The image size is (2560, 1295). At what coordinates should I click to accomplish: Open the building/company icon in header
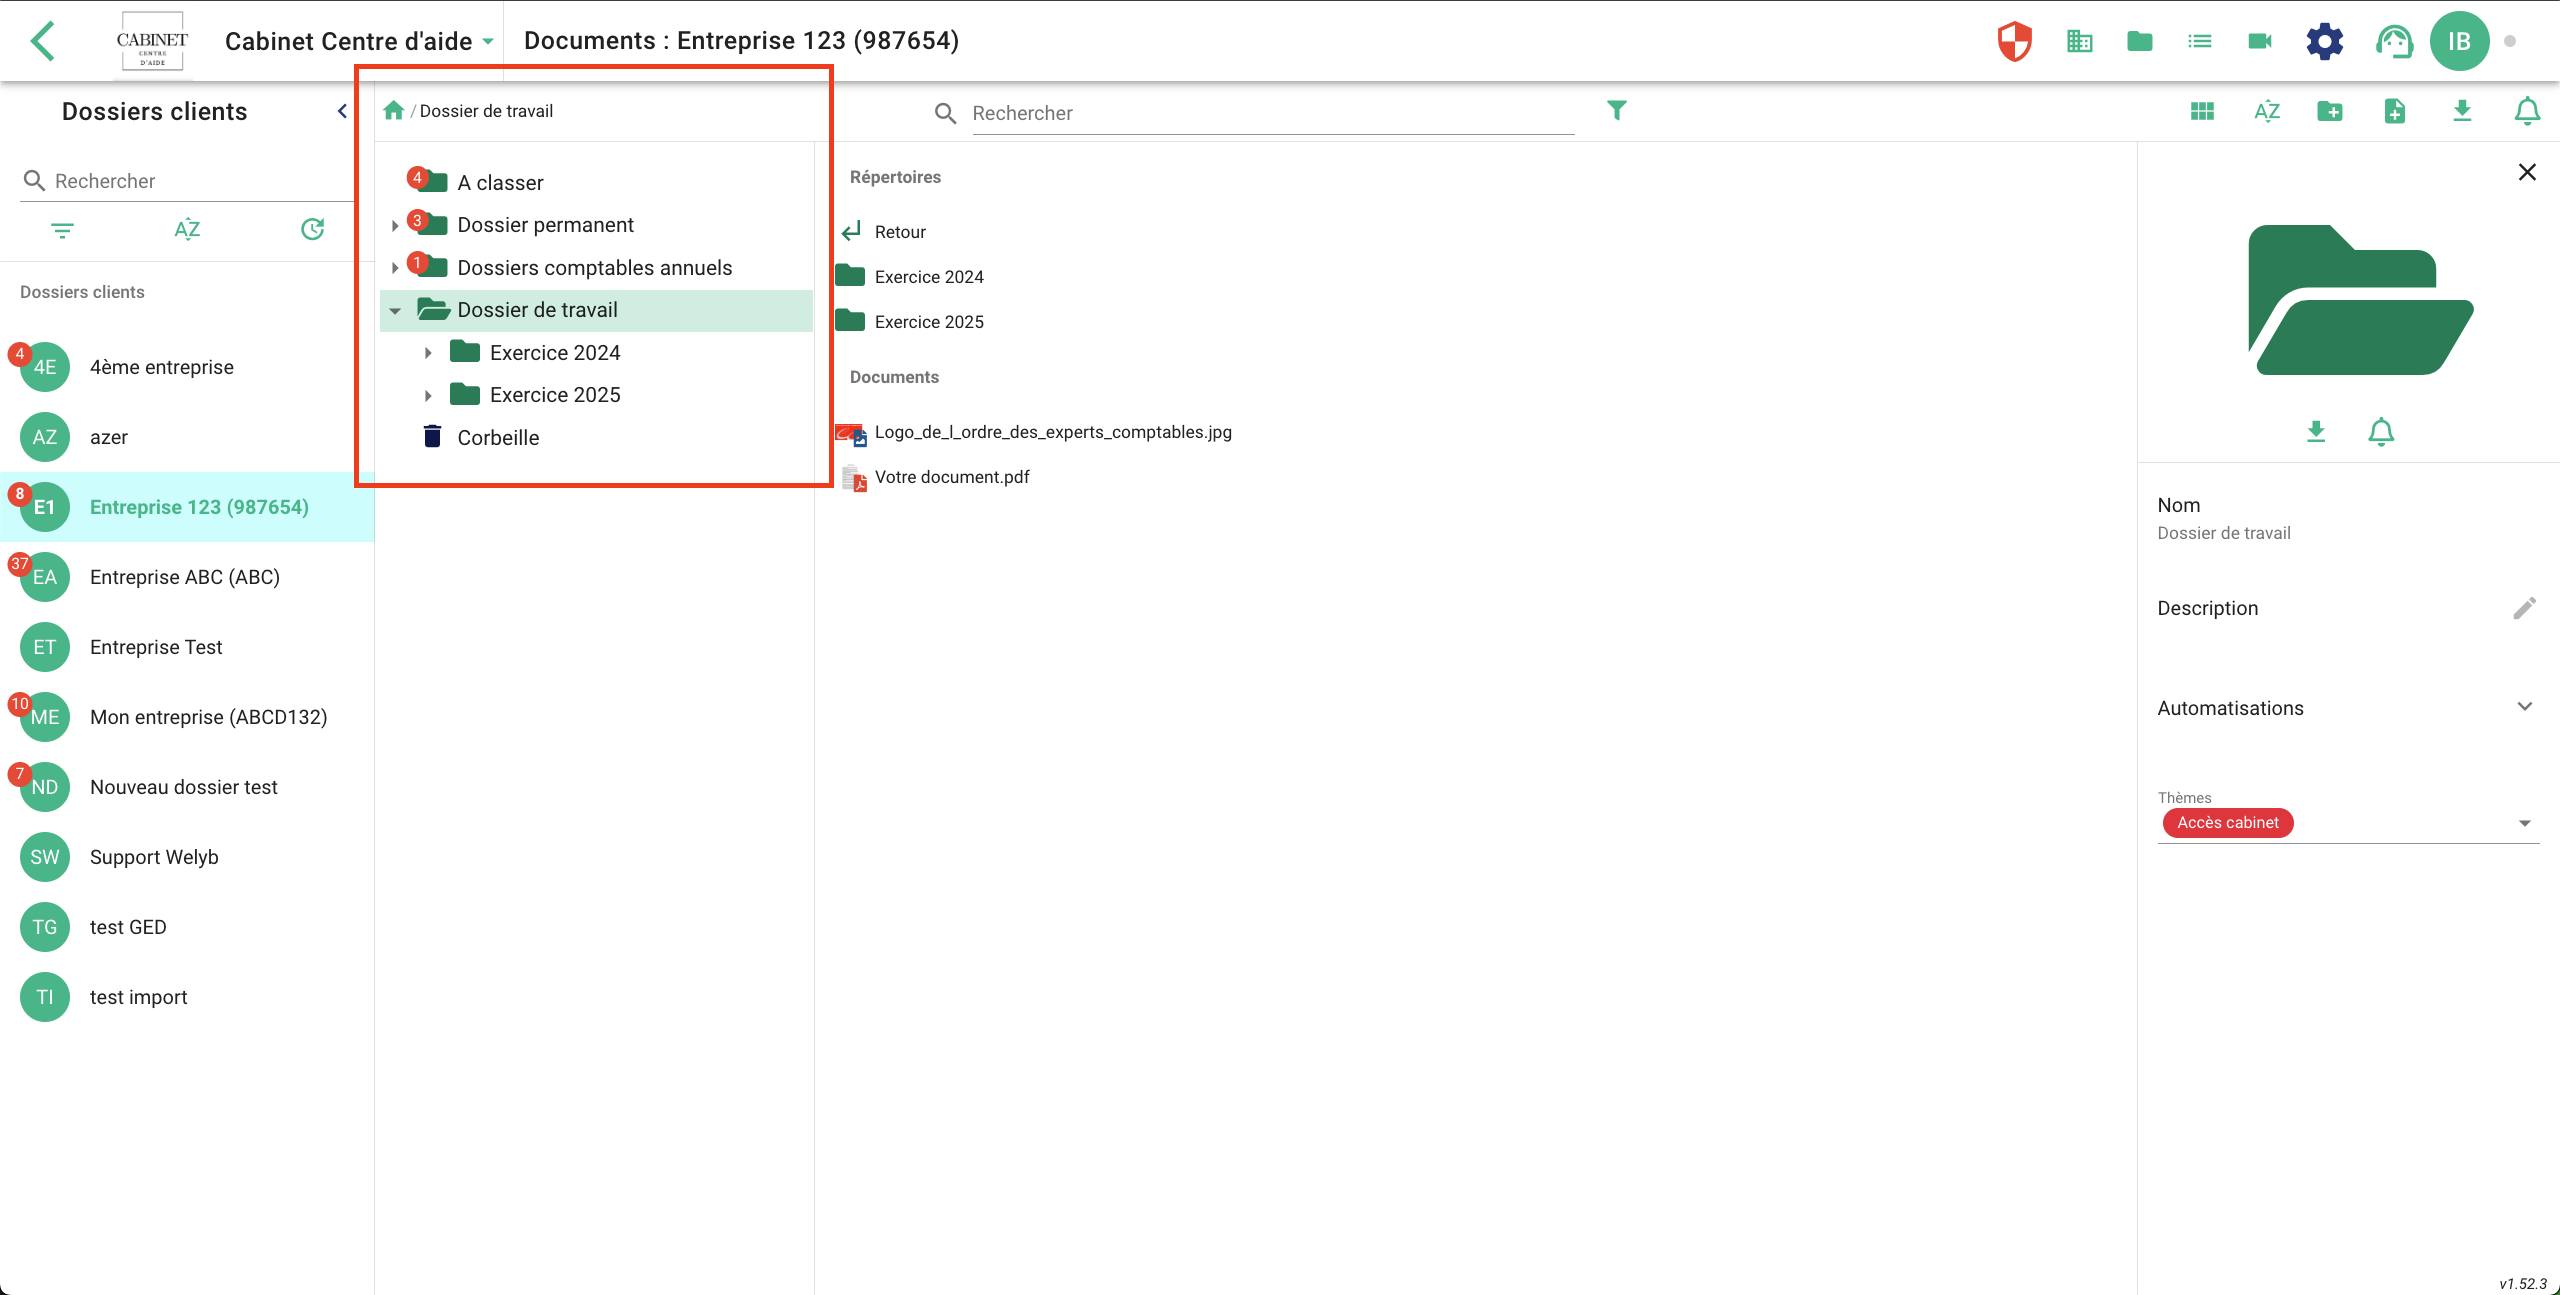point(2080,41)
